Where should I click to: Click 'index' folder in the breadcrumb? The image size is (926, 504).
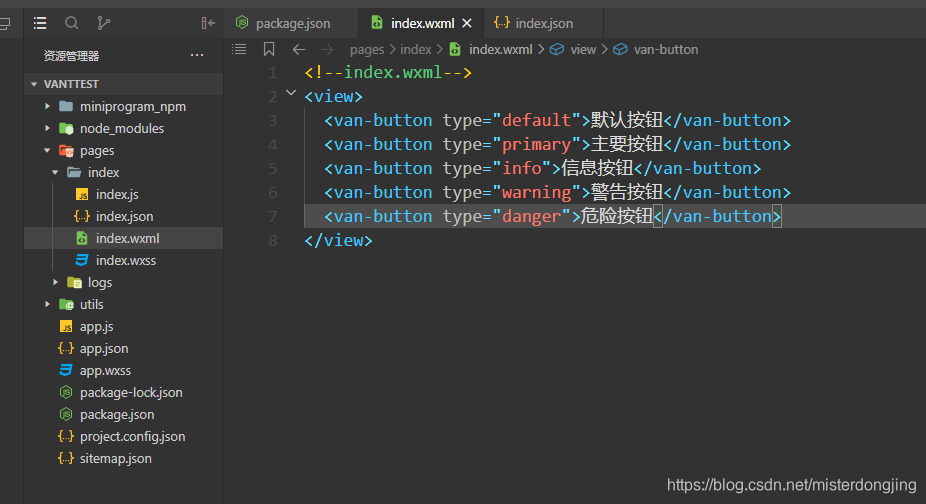(416, 50)
